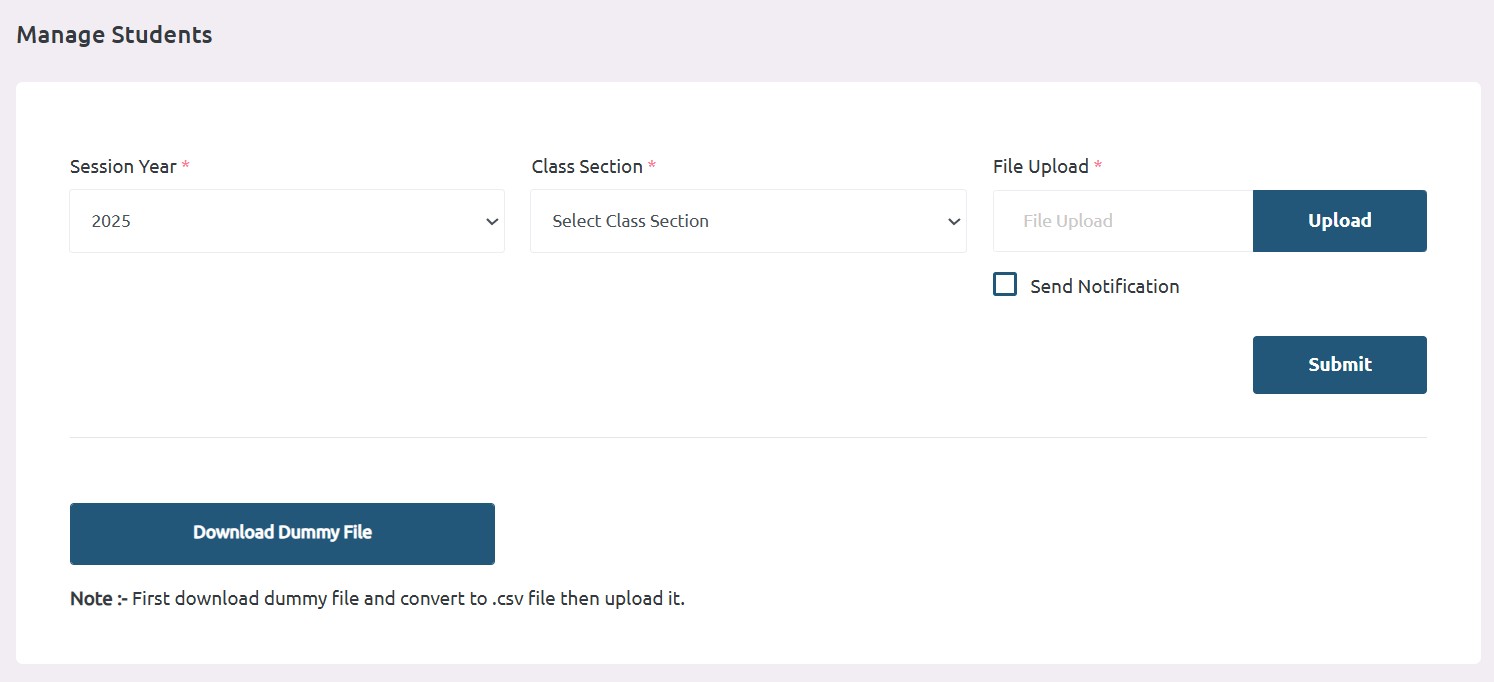Screen dimensions: 1494x682
Task: Click the red asterisk next to Session Year
Action: click(x=186, y=166)
